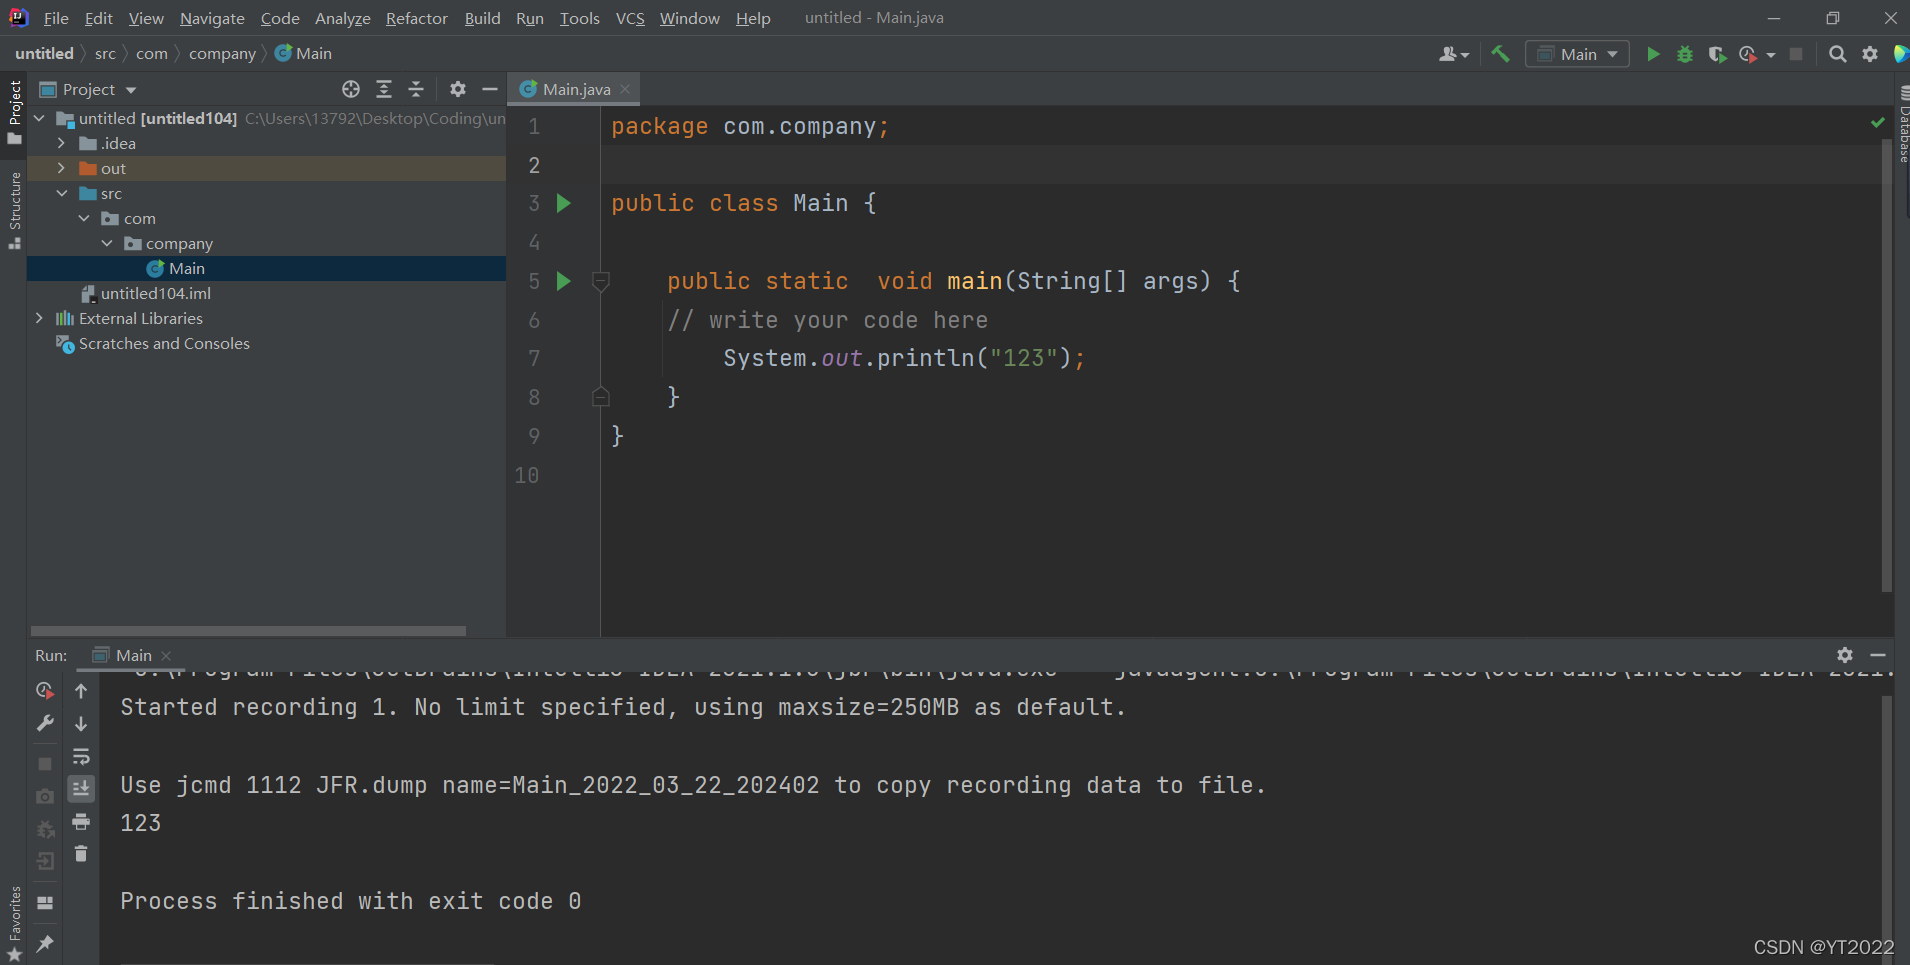Fold end marker at line 8 gutter
This screenshot has width=1910, height=965.
pos(601,396)
